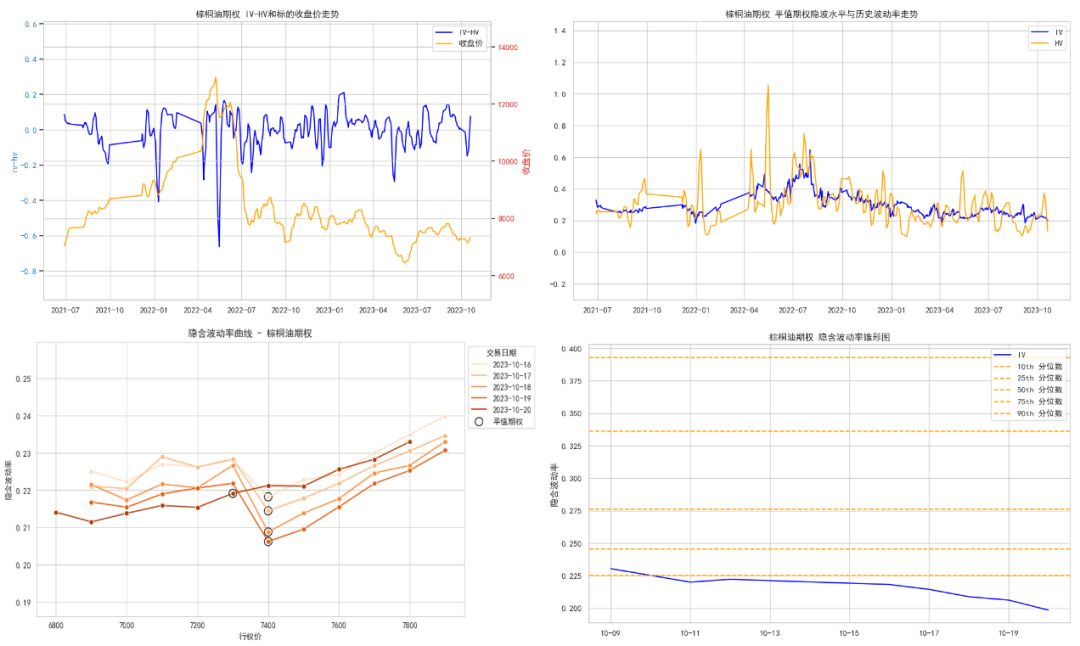This screenshot has width=1080, height=646.
Task: Click the "行权价" x-axis label
Action: 250,636
